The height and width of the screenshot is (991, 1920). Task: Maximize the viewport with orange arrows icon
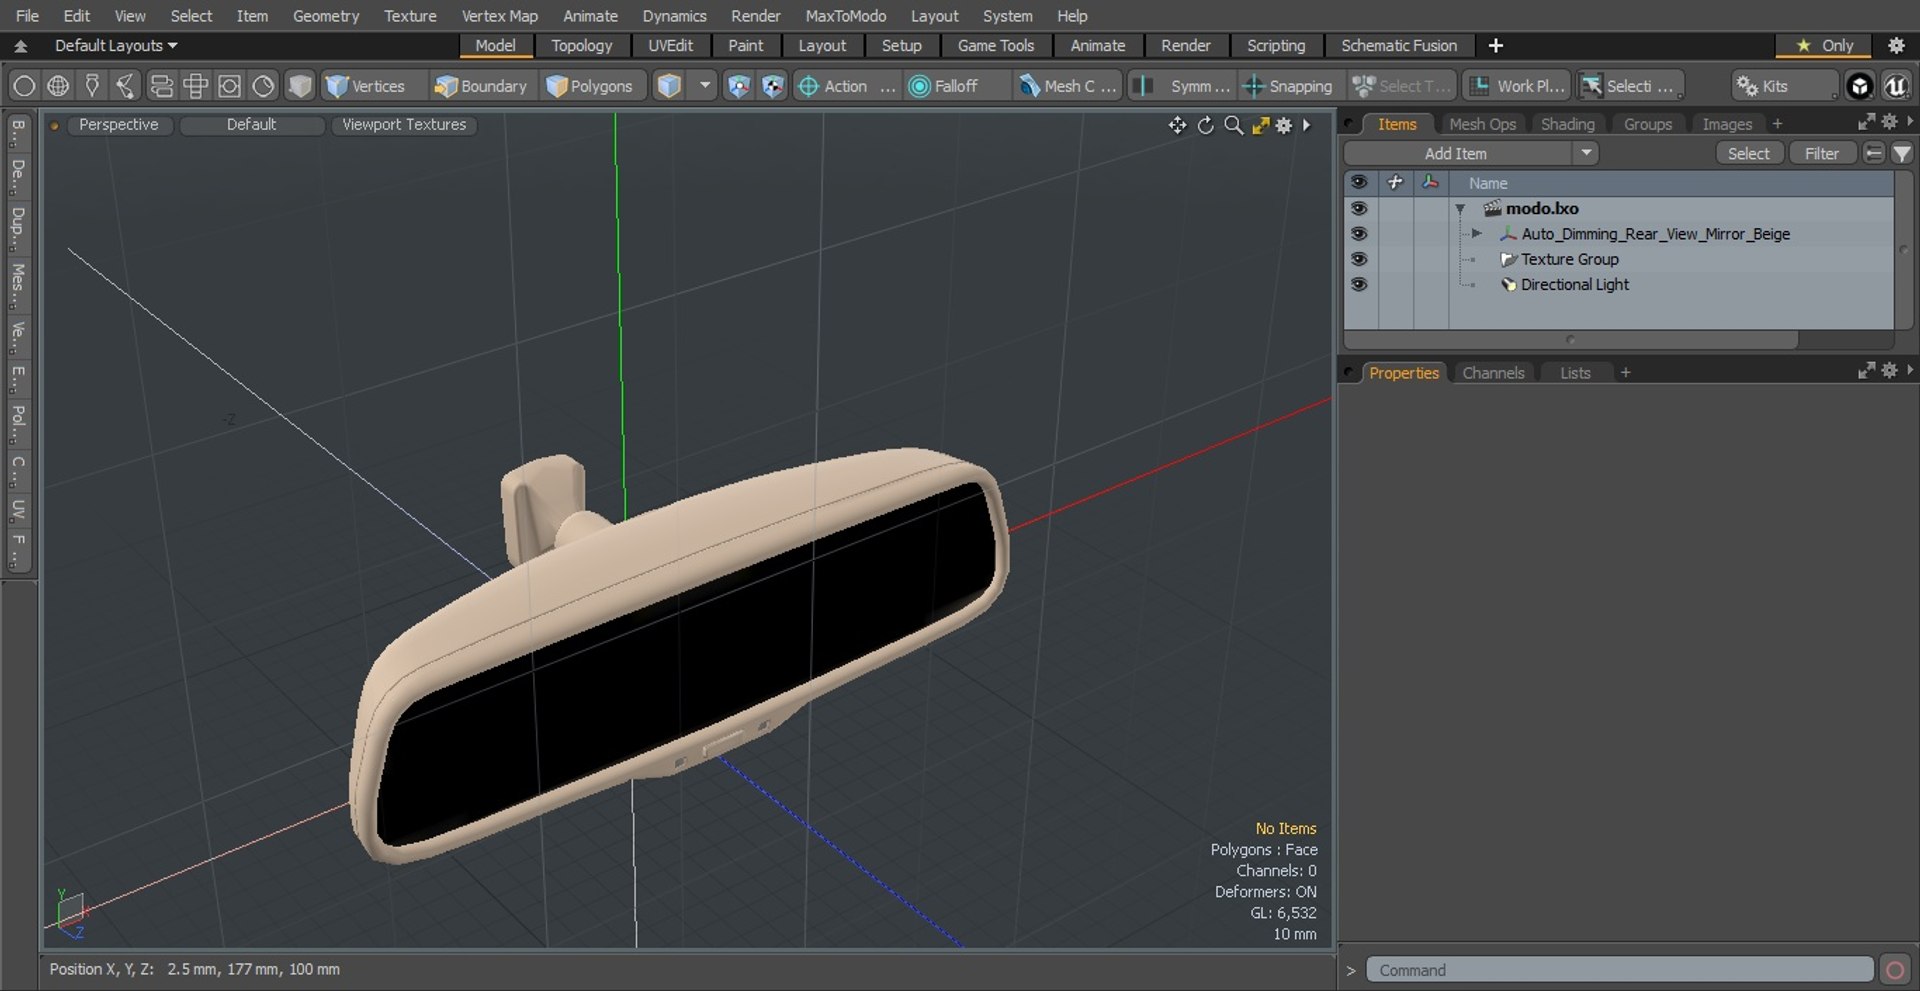point(1260,125)
